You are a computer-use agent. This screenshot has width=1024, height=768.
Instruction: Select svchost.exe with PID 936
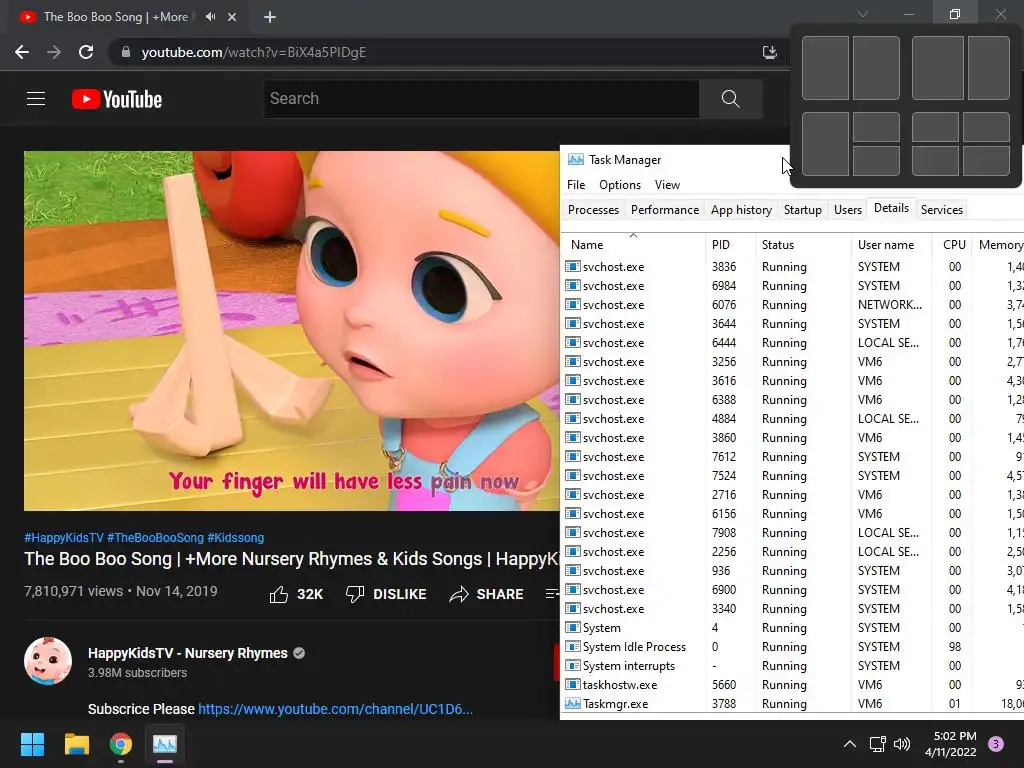(x=792, y=571)
